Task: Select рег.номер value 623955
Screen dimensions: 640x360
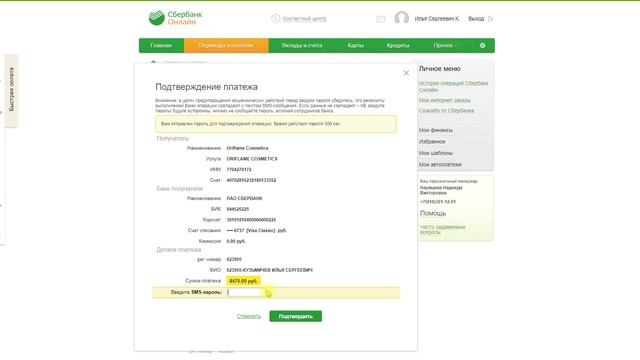Action: [x=234, y=259]
